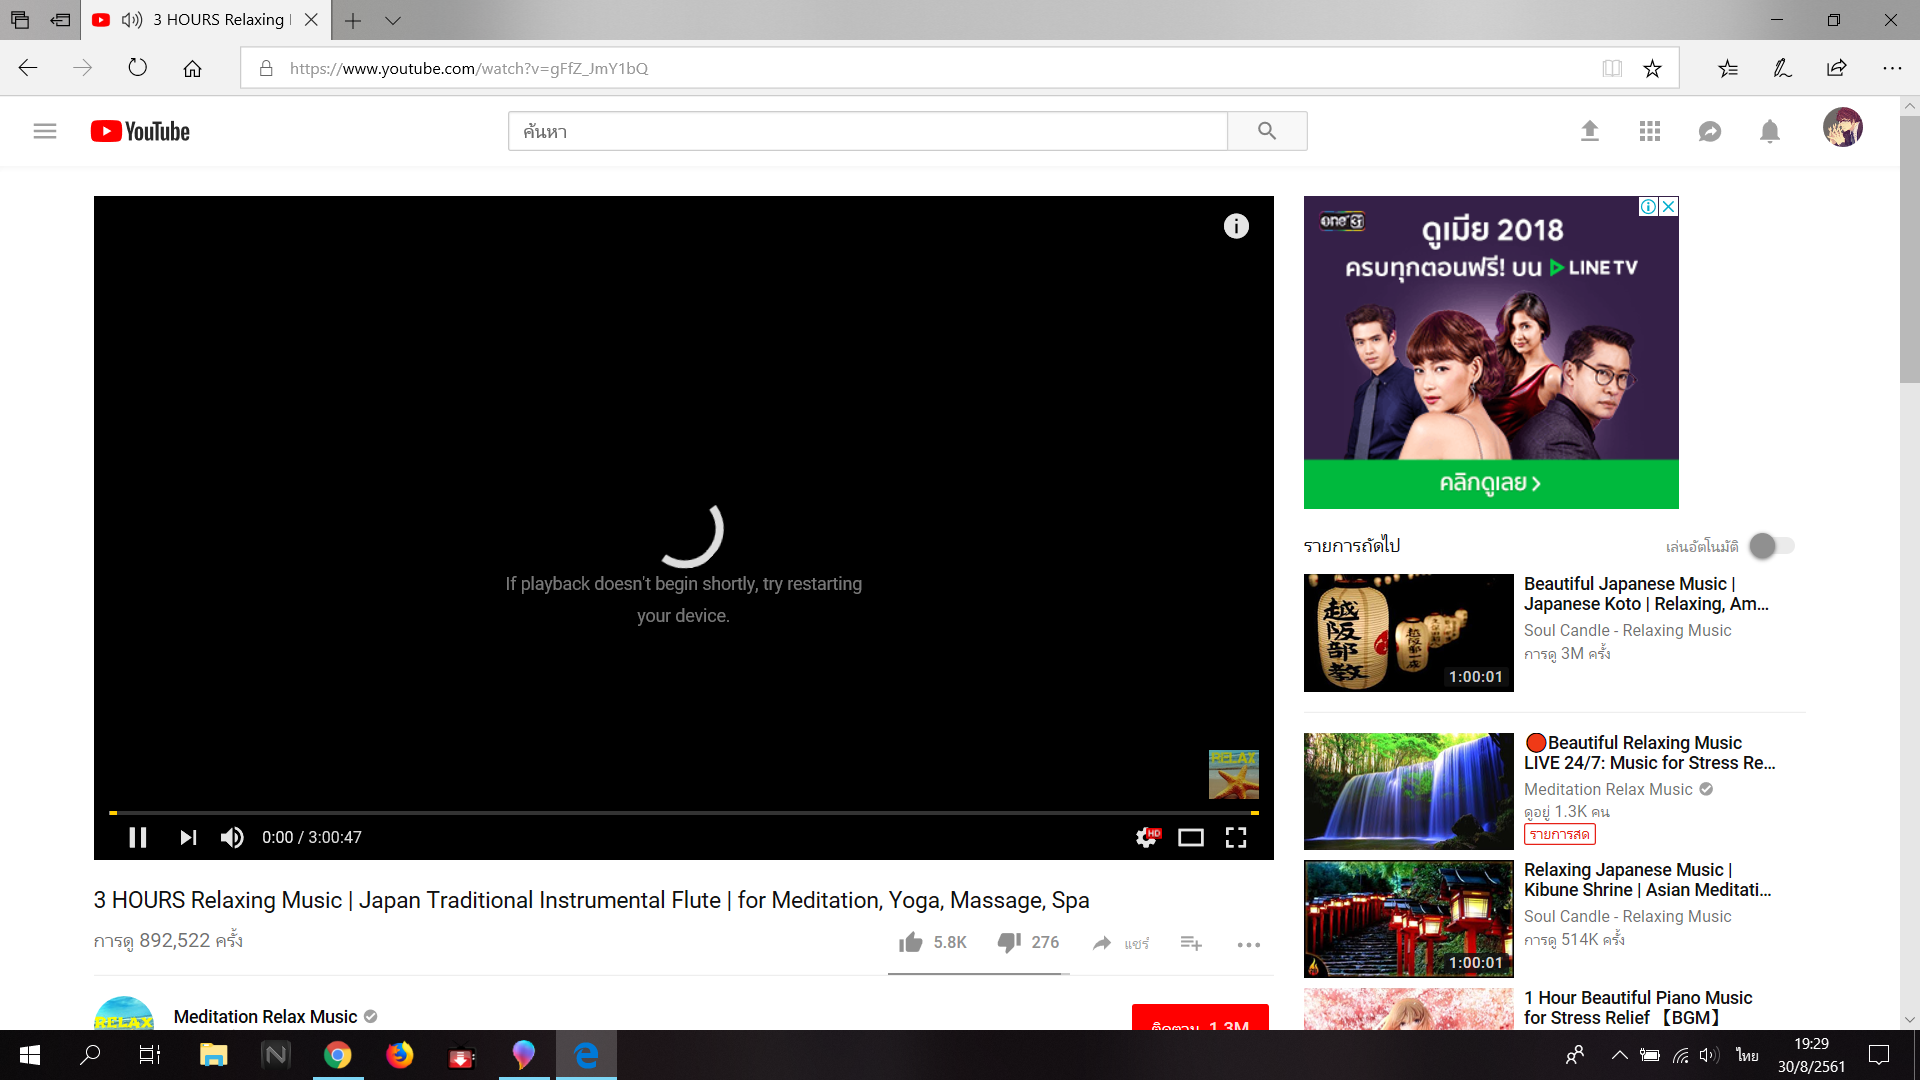This screenshot has width=1920, height=1080.
Task: Toggle the autoplay switch
Action: 1771,546
